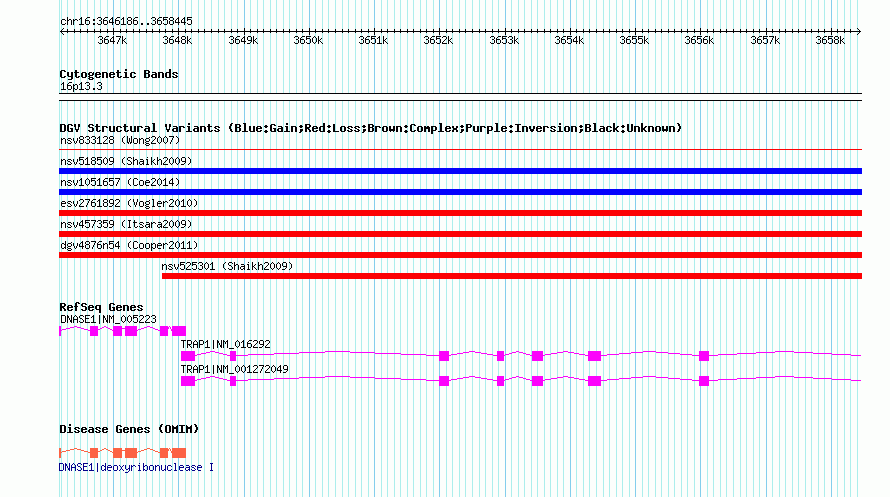Image resolution: width=890 pixels, height=497 pixels.
Task: Open the nsv1051657 (Coe2014) variant label
Action: 120,182
